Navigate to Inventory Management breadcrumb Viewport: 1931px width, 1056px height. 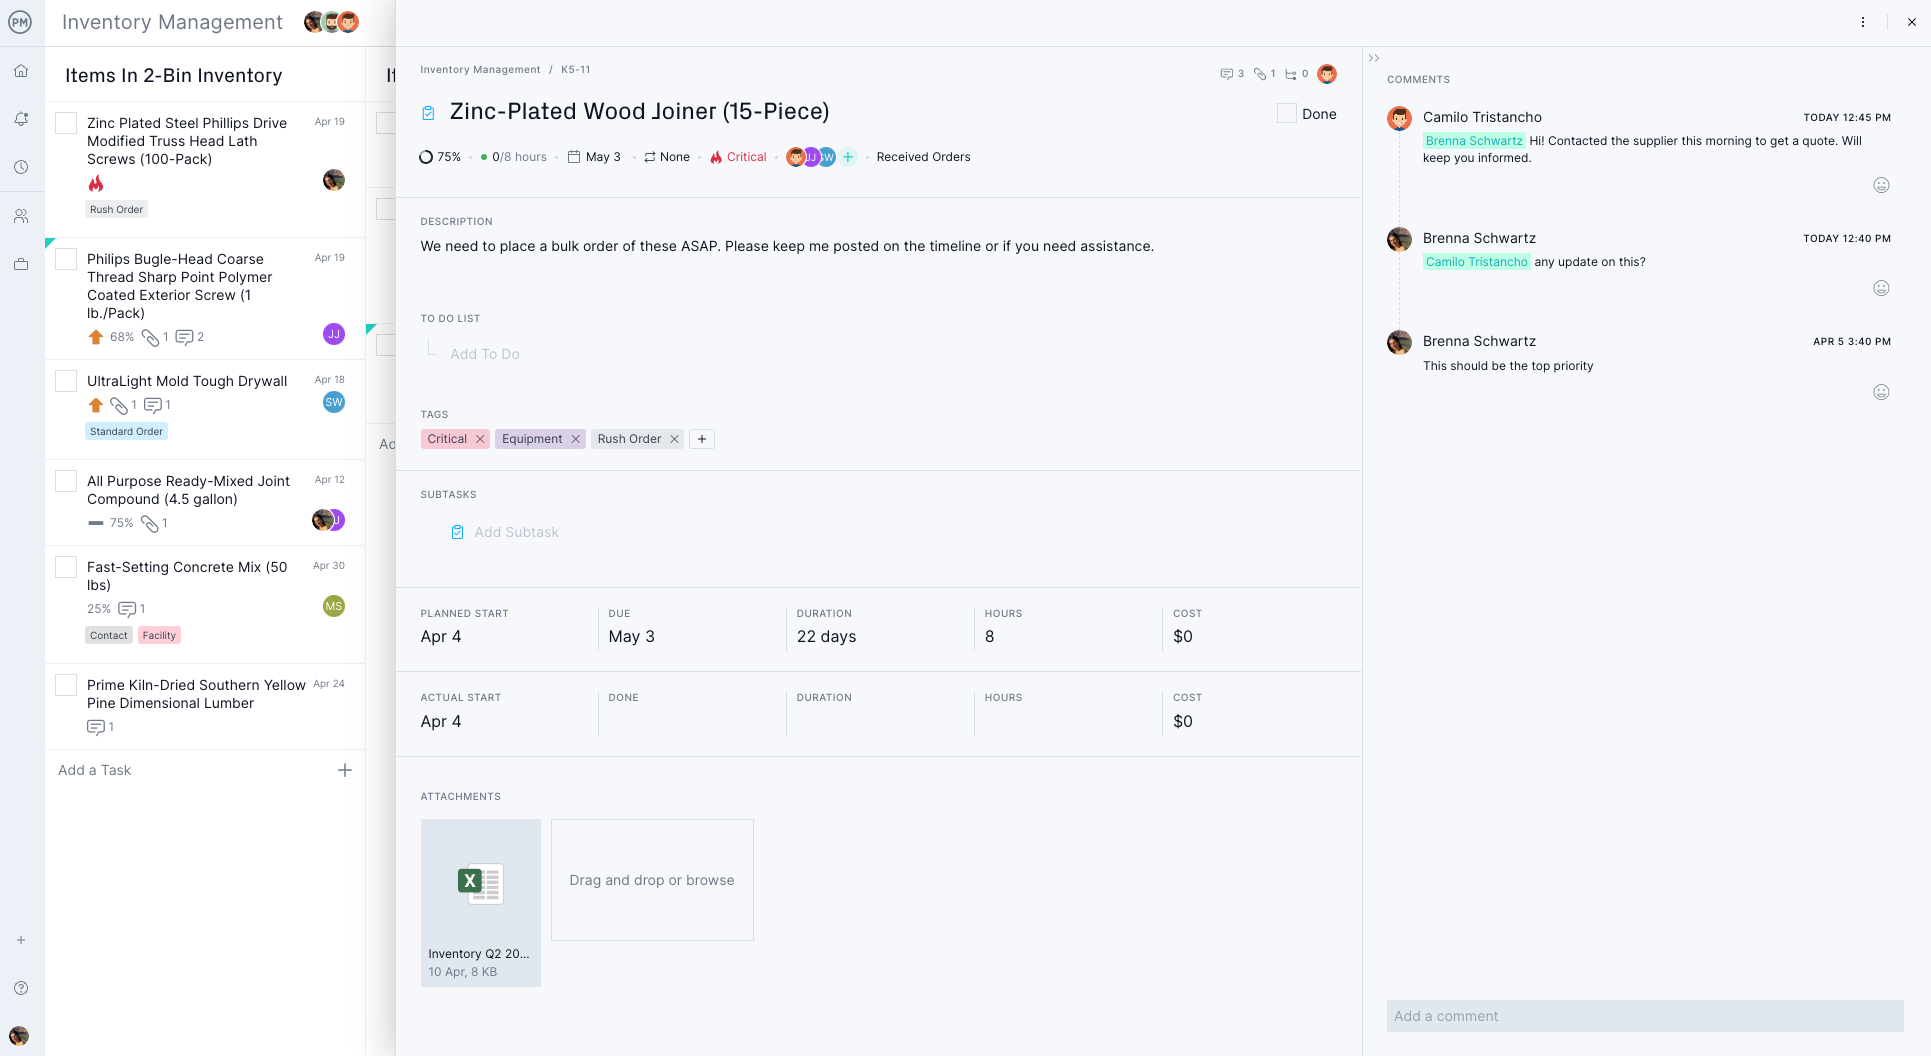pyautogui.click(x=480, y=70)
